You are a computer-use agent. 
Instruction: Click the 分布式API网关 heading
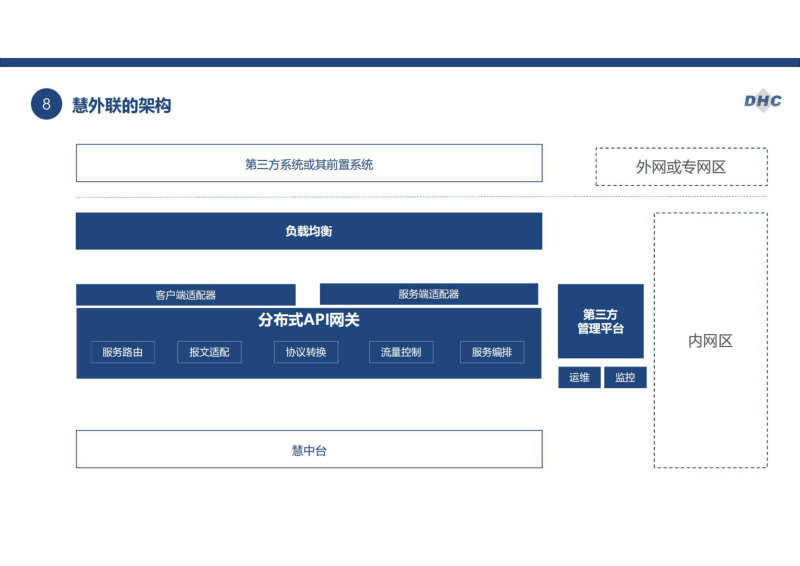point(308,320)
